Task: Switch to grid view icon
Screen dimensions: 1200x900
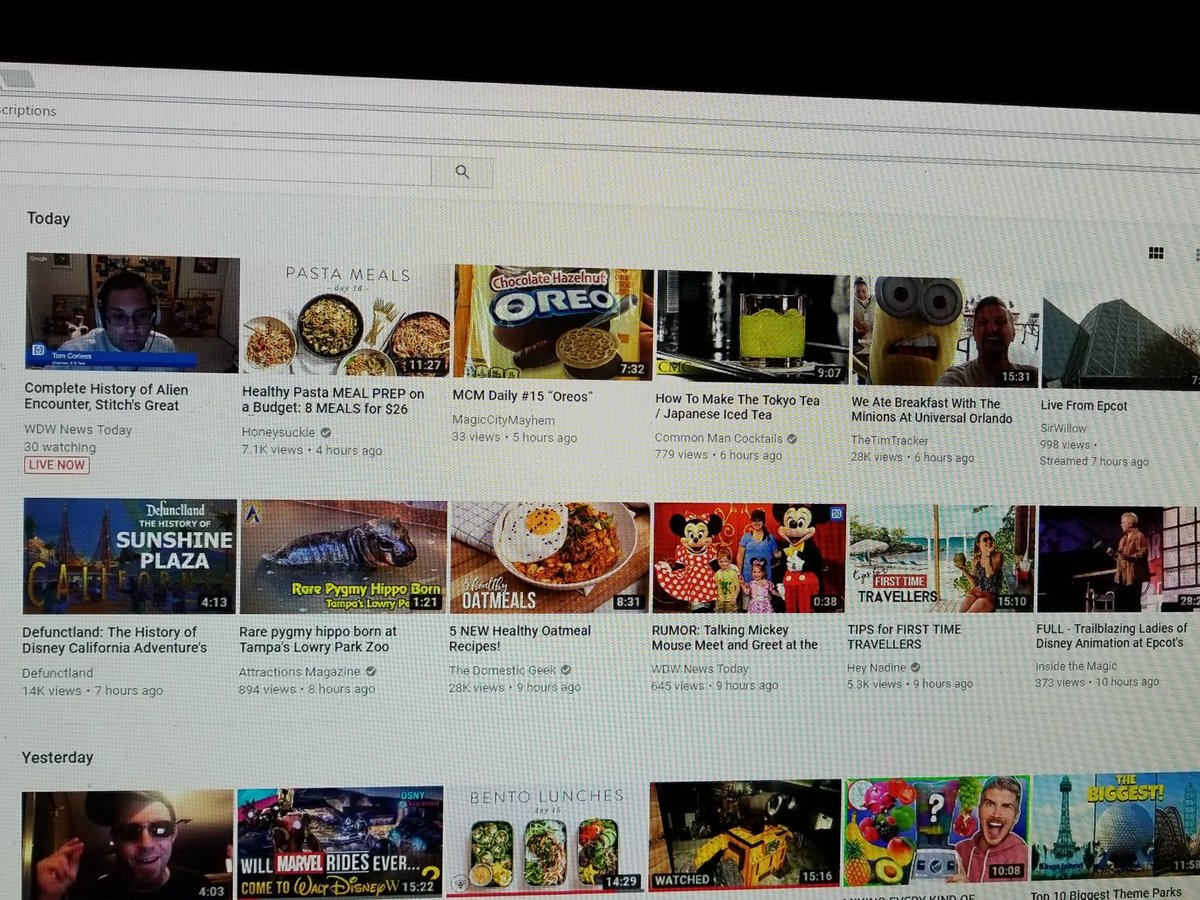Action: [1156, 254]
